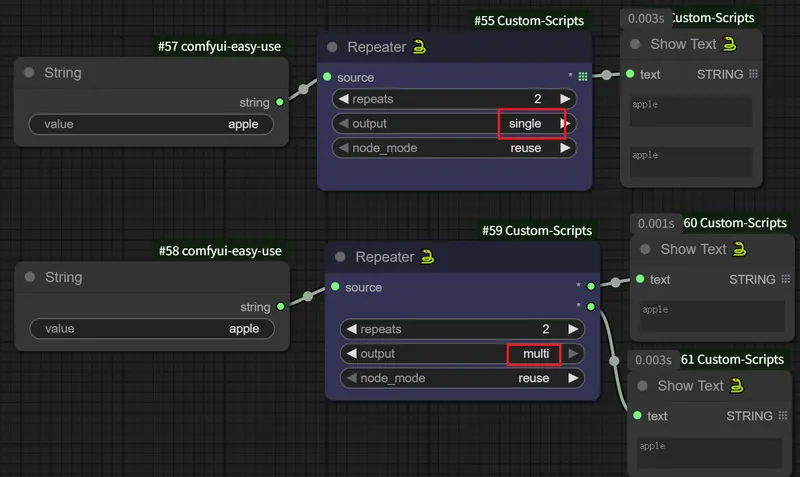This screenshot has height=477, width=800.
Task: Open the output dropdown set to single
Action: point(454,123)
